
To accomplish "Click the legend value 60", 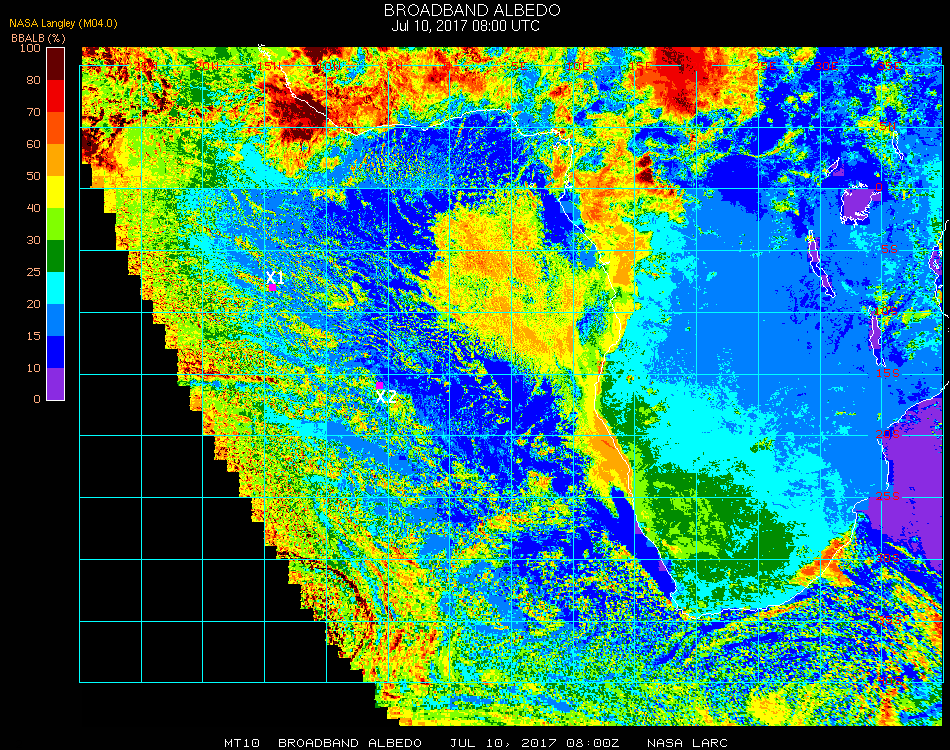I will point(33,144).
